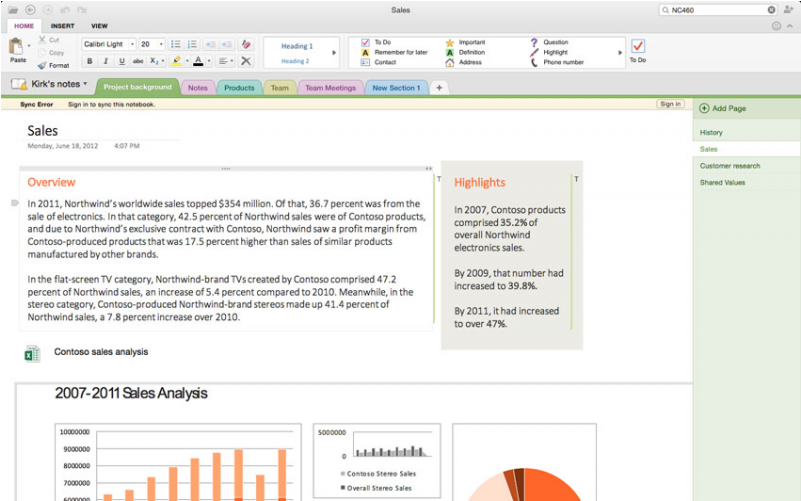Click the delete X icon in ribbon
The width and height of the screenshot is (801, 501).
coord(246,61)
